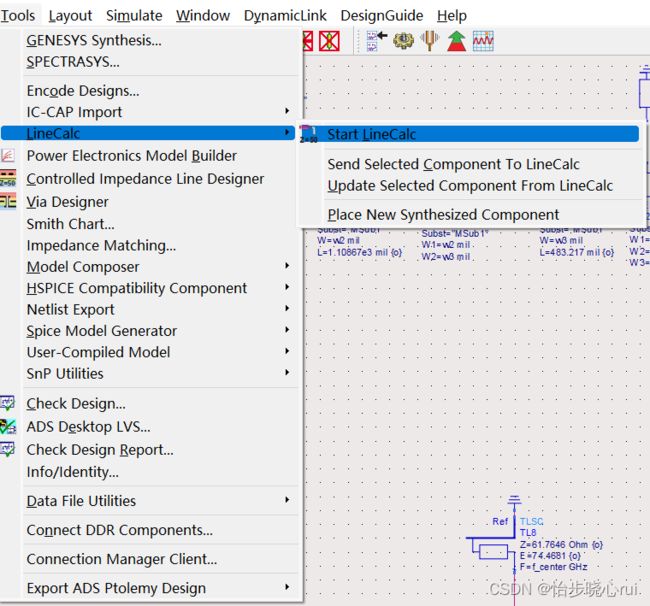Select Place New Synthesized Component

coord(443,215)
